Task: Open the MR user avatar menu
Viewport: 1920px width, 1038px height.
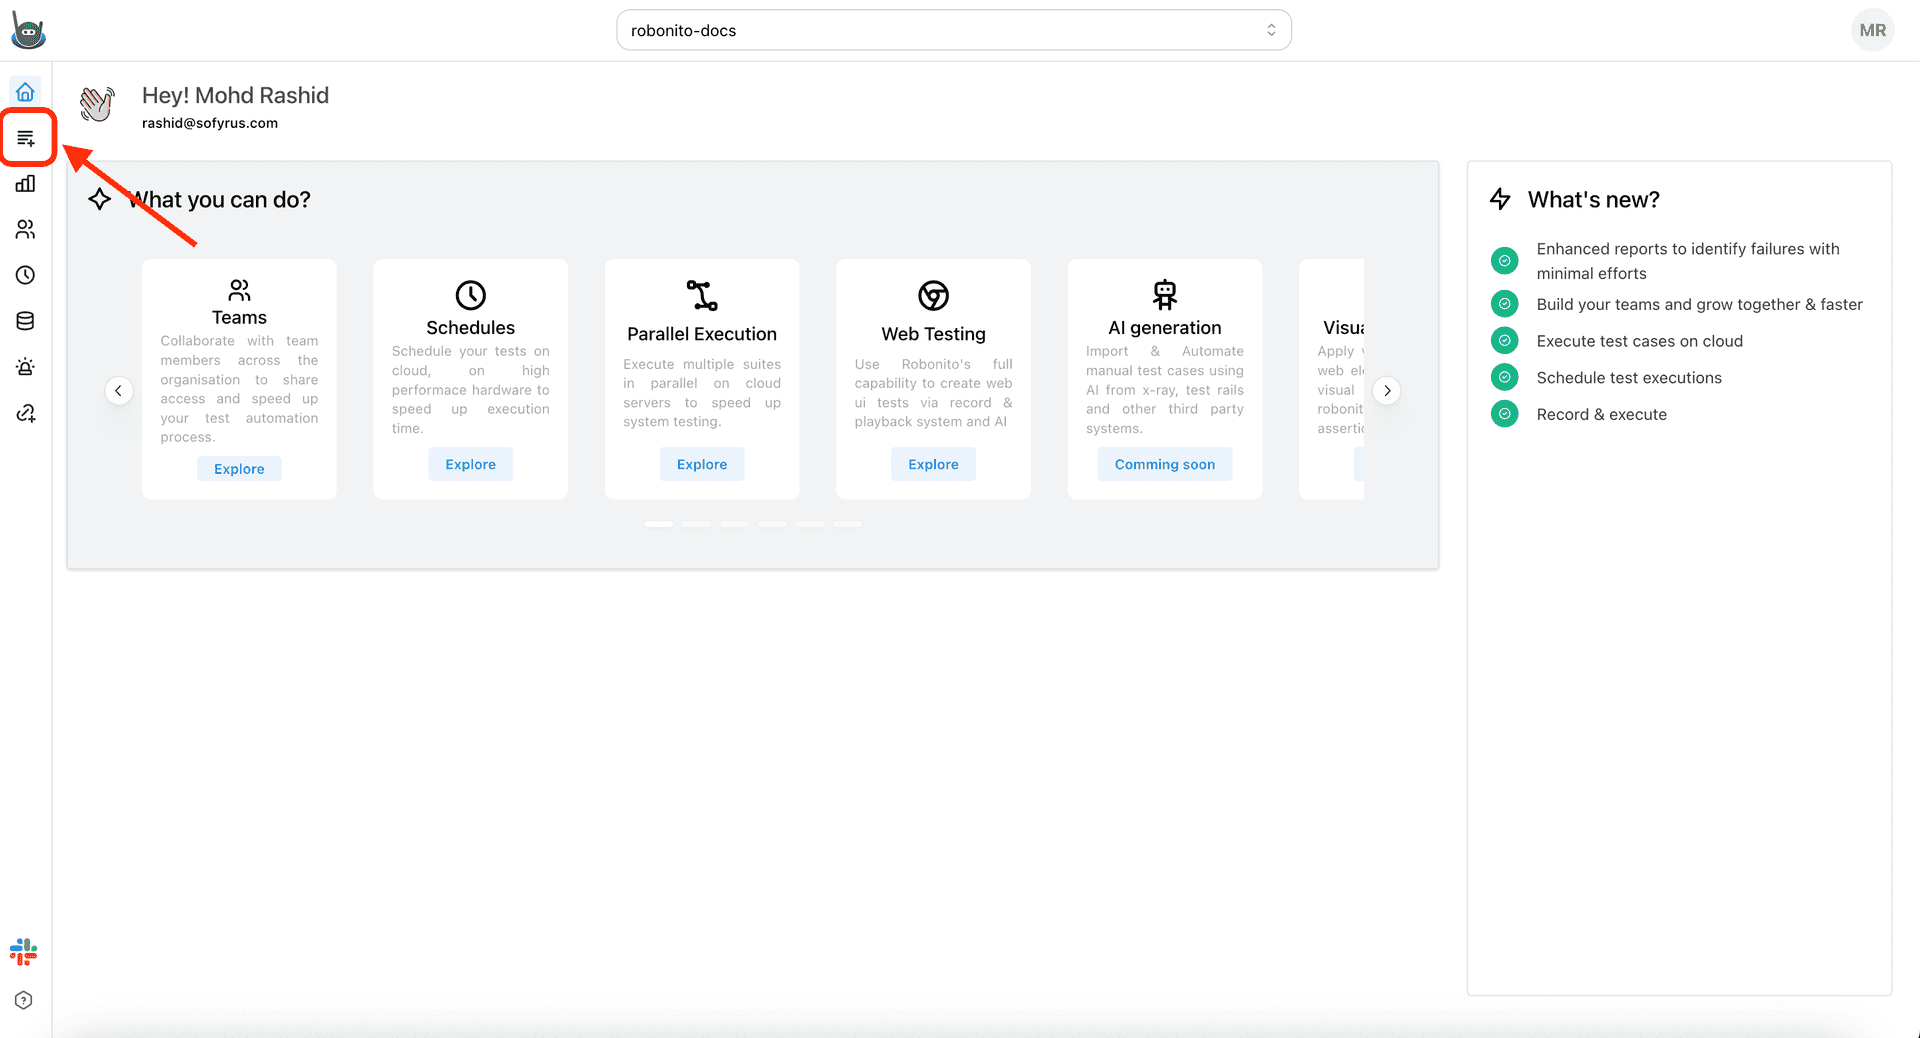Action: pyautogui.click(x=1872, y=30)
